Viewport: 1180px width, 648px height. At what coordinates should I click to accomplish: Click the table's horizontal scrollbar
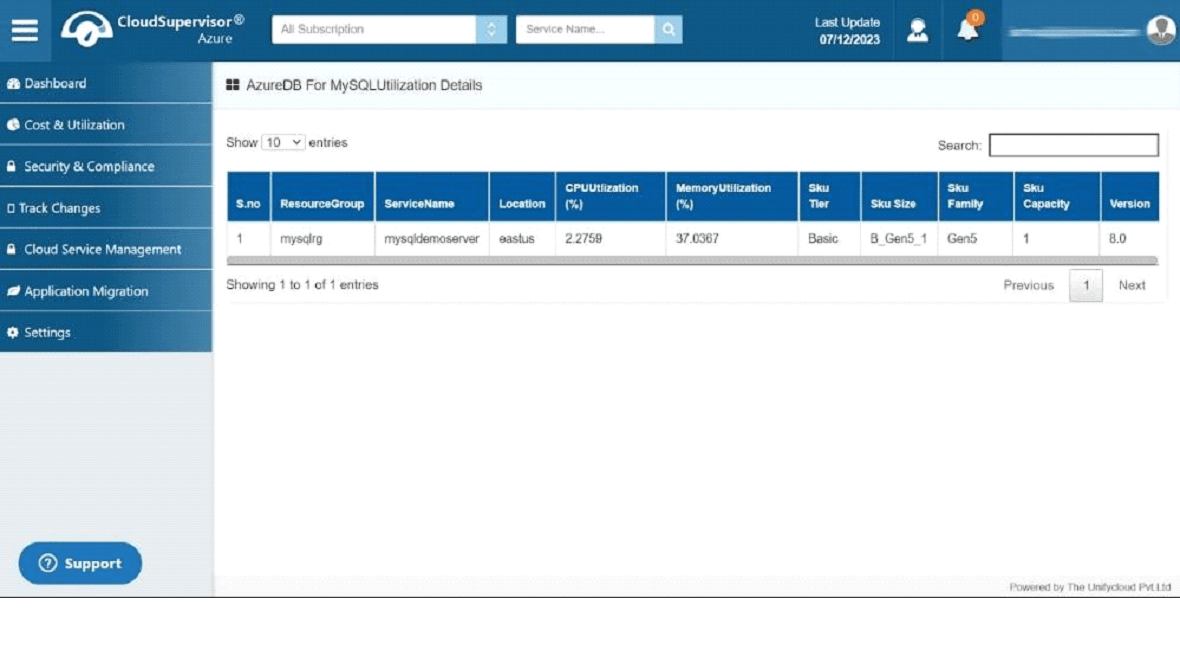692,261
